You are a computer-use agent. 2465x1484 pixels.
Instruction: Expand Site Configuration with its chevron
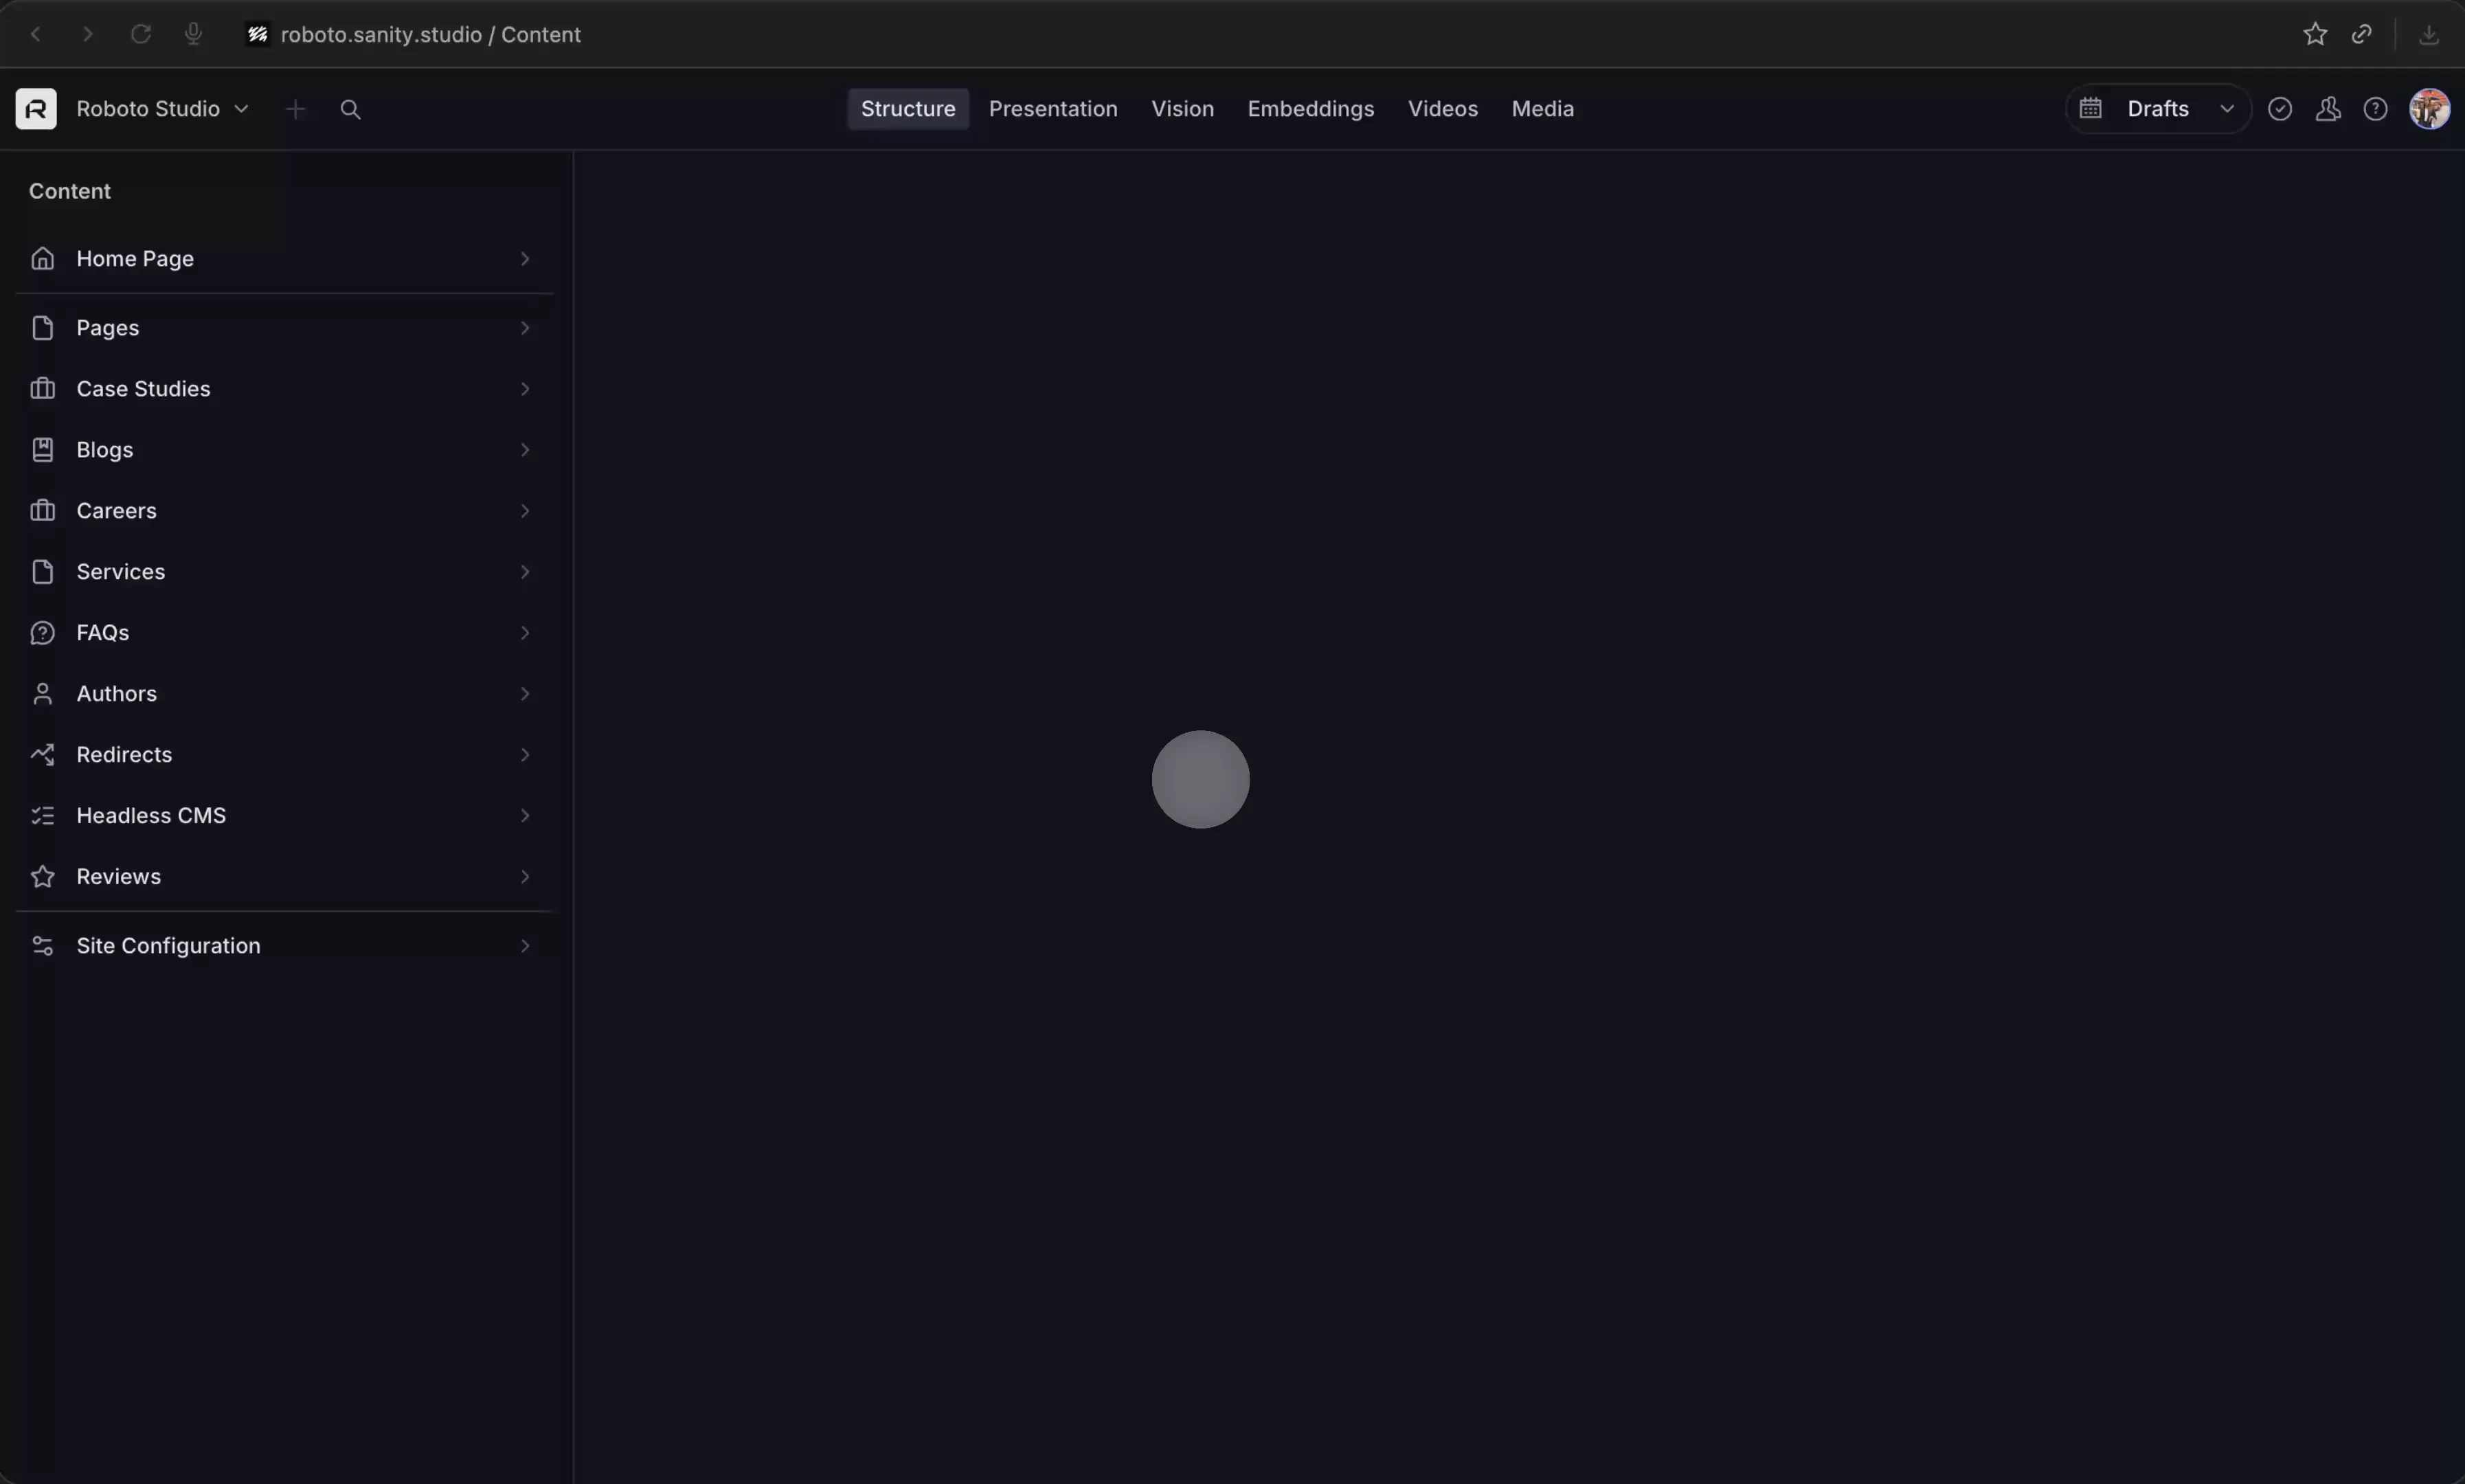tap(524, 946)
